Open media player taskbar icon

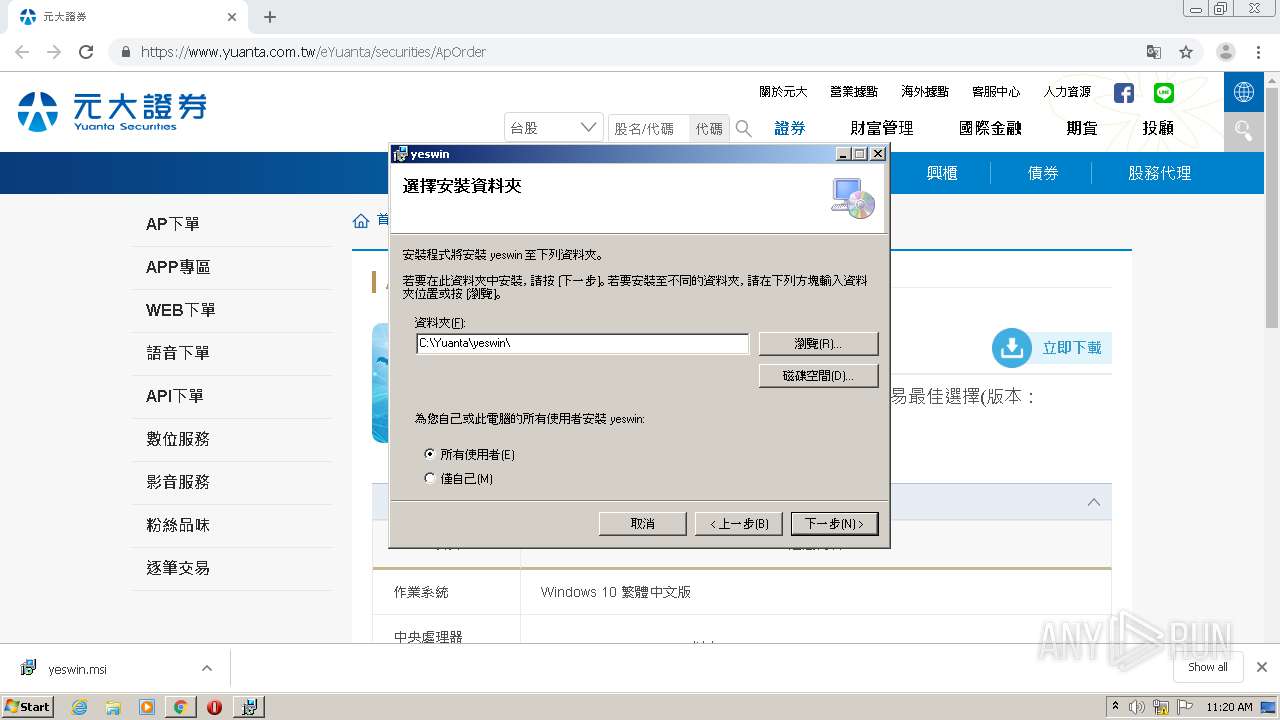click(147, 707)
